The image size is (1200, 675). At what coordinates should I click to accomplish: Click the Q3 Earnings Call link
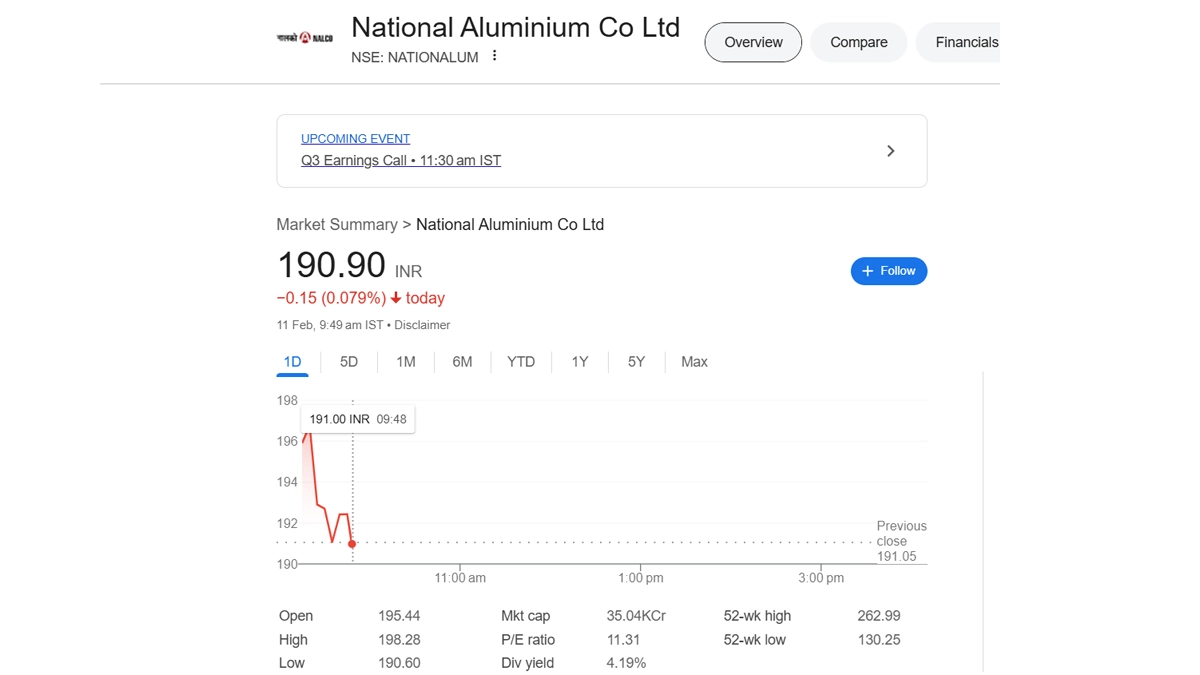click(400, 160)
